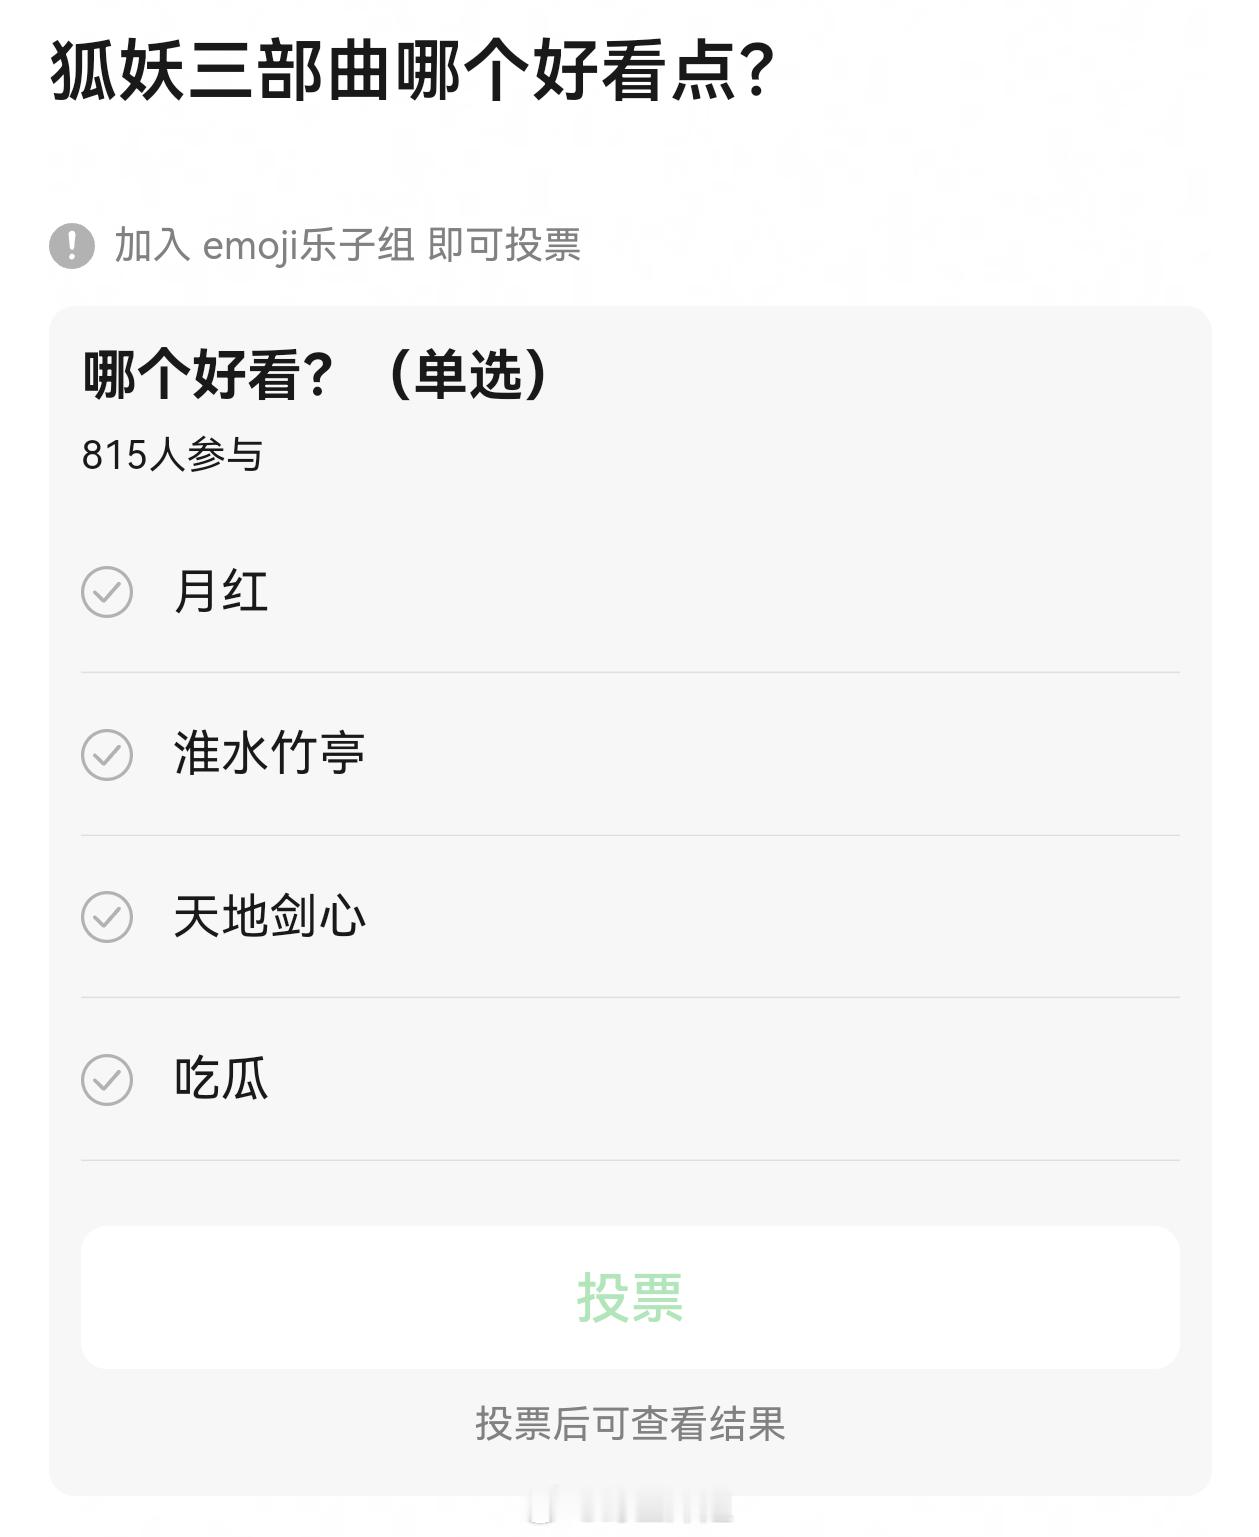Viewport: 1259px width, 1537px height.
Task: Choose the 月红 option label
Action: (221, 592)
